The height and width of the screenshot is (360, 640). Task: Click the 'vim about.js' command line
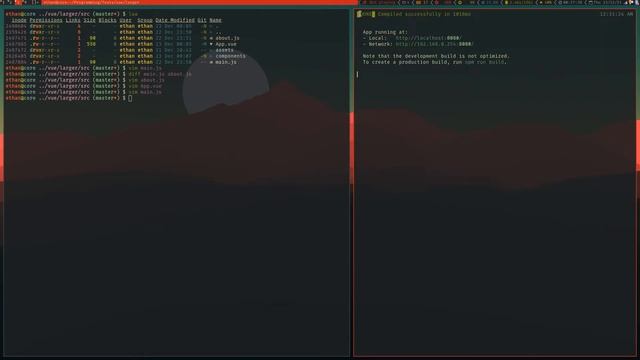147,80
